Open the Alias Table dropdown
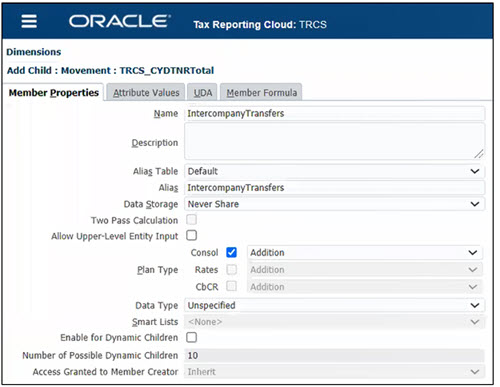 [x=334, y=171]
